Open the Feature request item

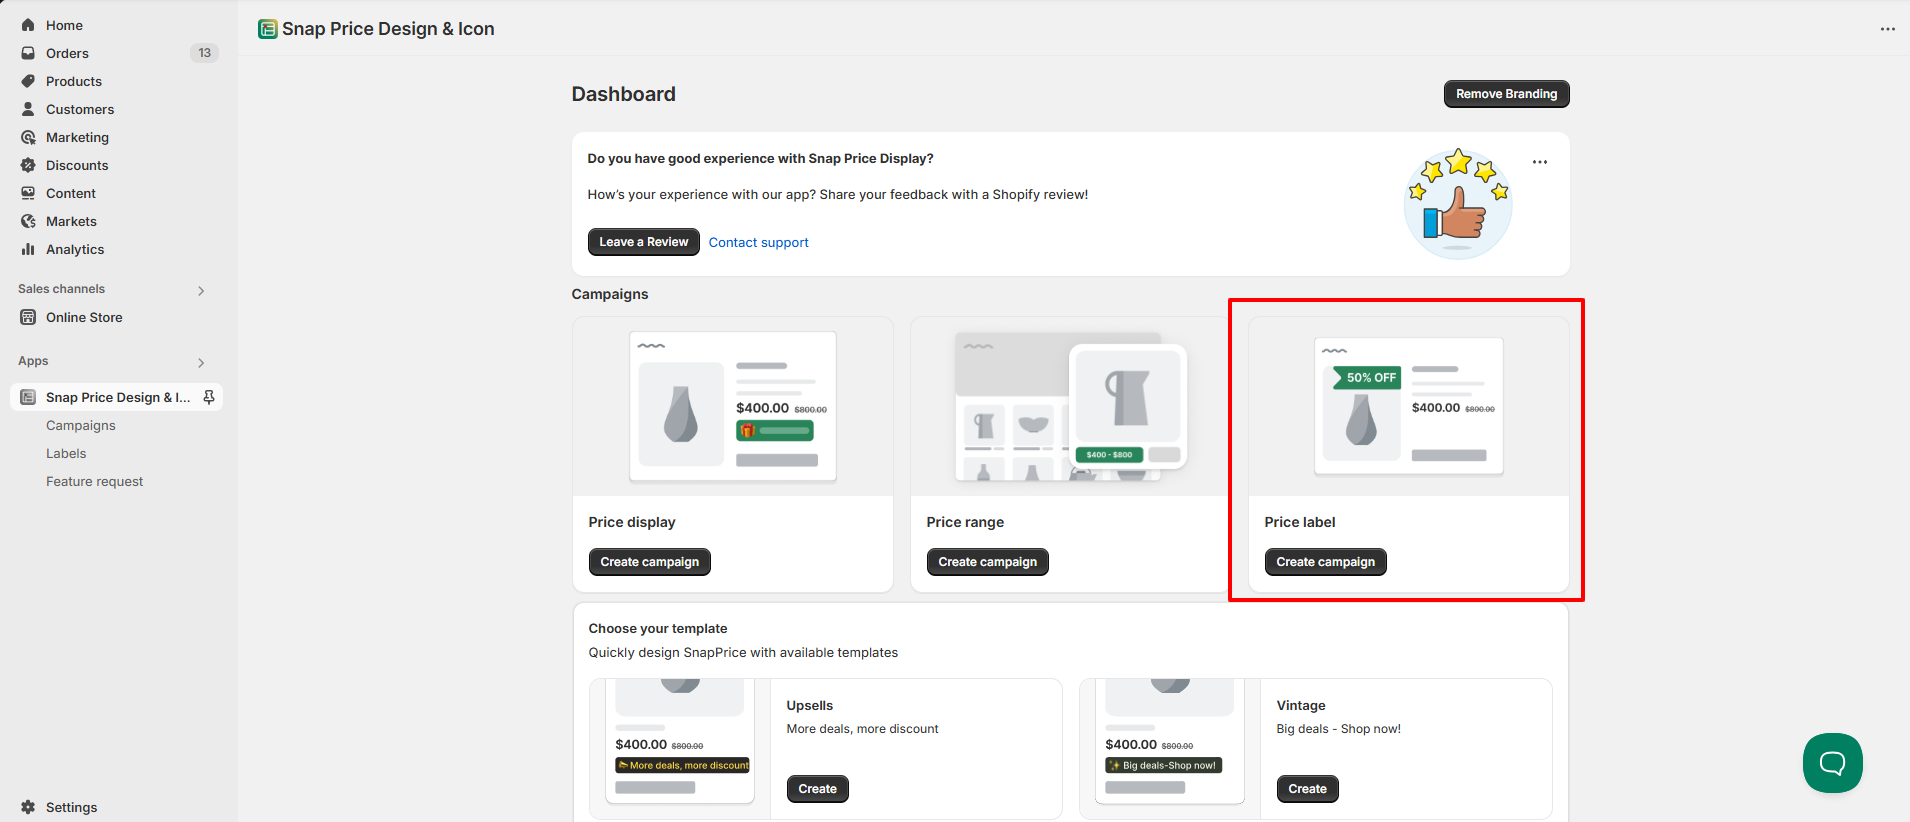pyautogui.click(x=95, y=481)
